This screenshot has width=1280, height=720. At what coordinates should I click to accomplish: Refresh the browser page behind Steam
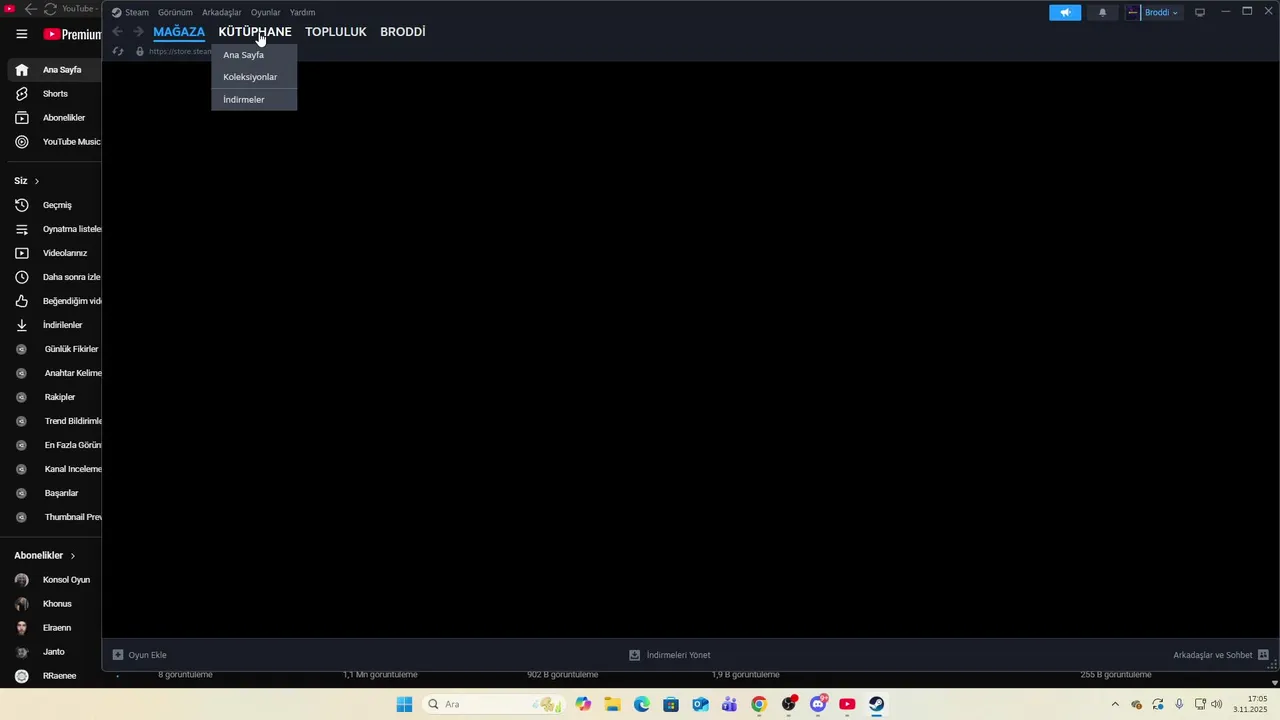[50, 8]
